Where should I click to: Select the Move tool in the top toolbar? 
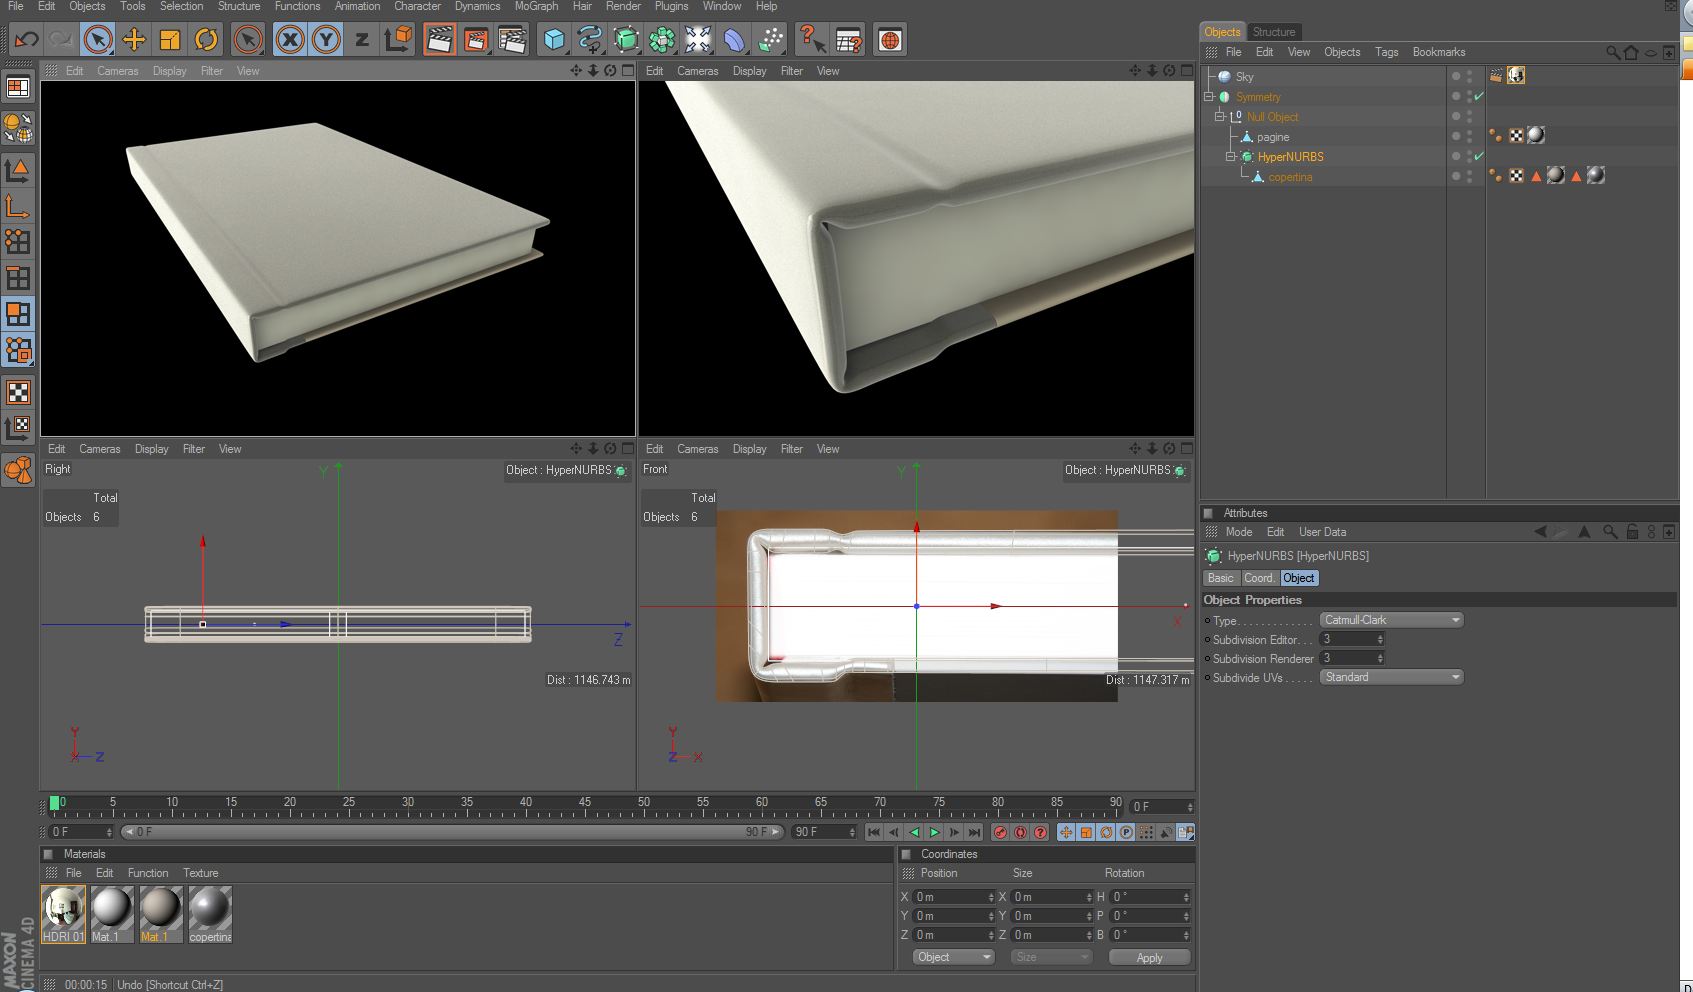134,40
